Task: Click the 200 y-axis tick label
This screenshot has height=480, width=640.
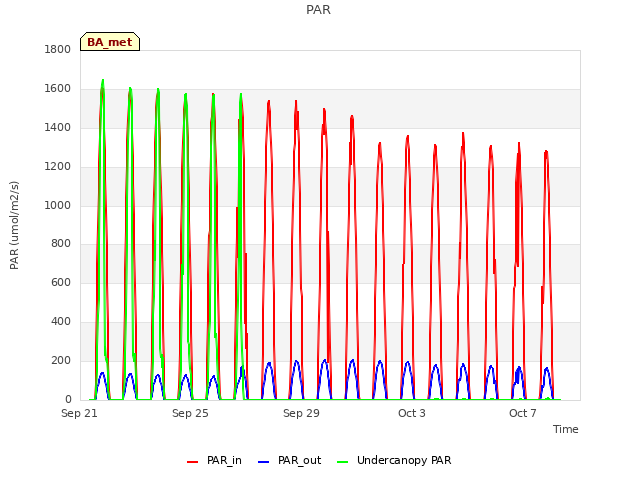Action: coord(61,360)
